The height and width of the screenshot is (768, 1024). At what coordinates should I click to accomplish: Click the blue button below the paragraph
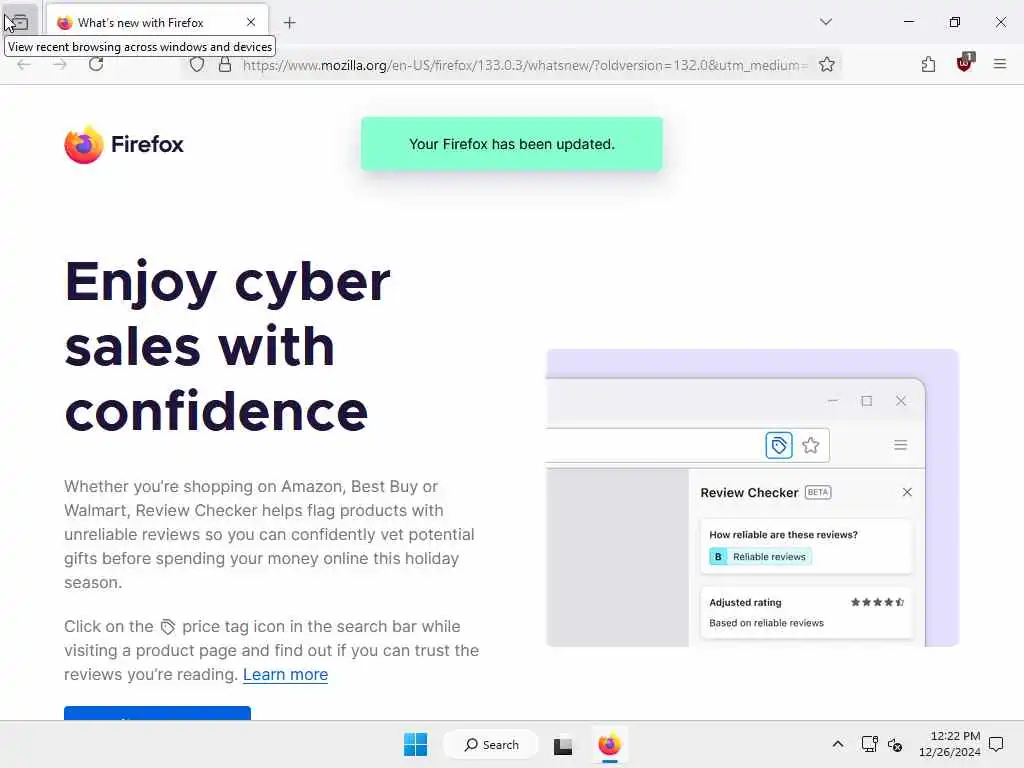pos(157,712)
